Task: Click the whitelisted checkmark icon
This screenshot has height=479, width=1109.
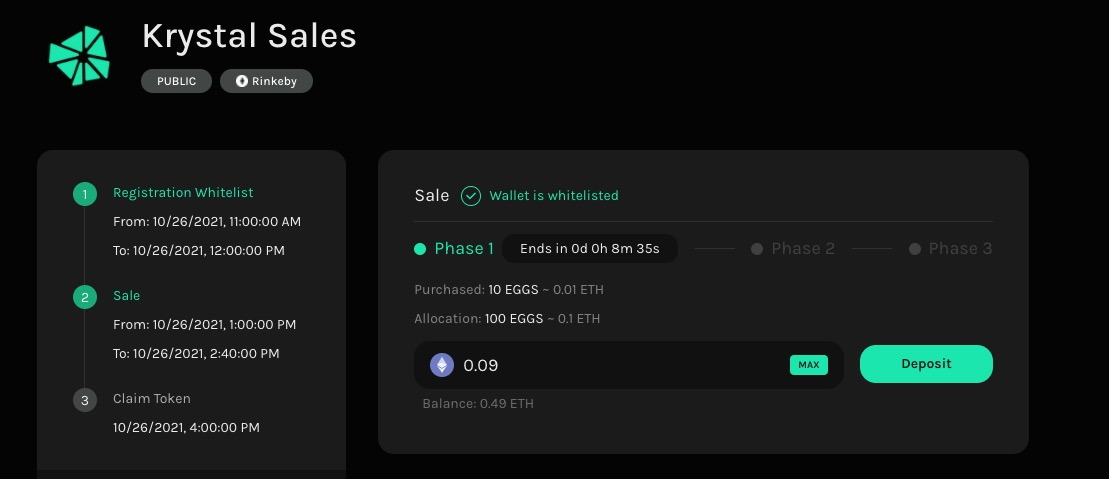Action: coord(471,196)
